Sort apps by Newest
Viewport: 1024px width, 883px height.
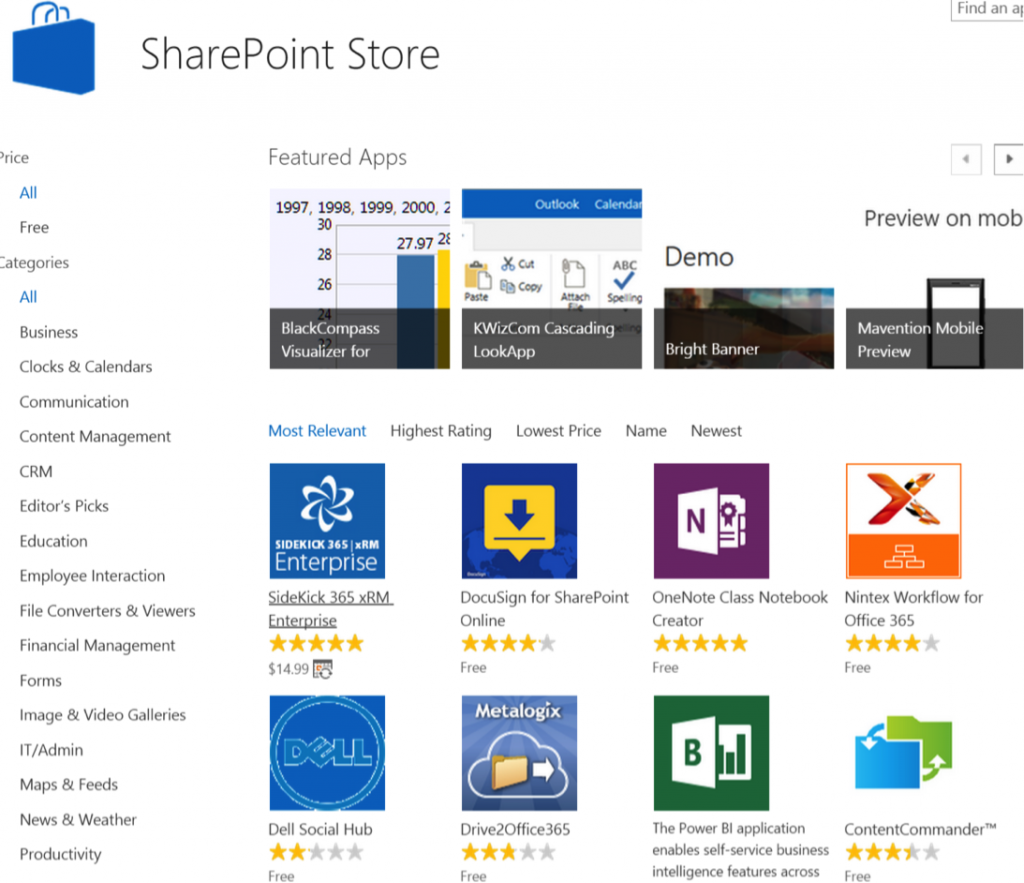[716, 431]
